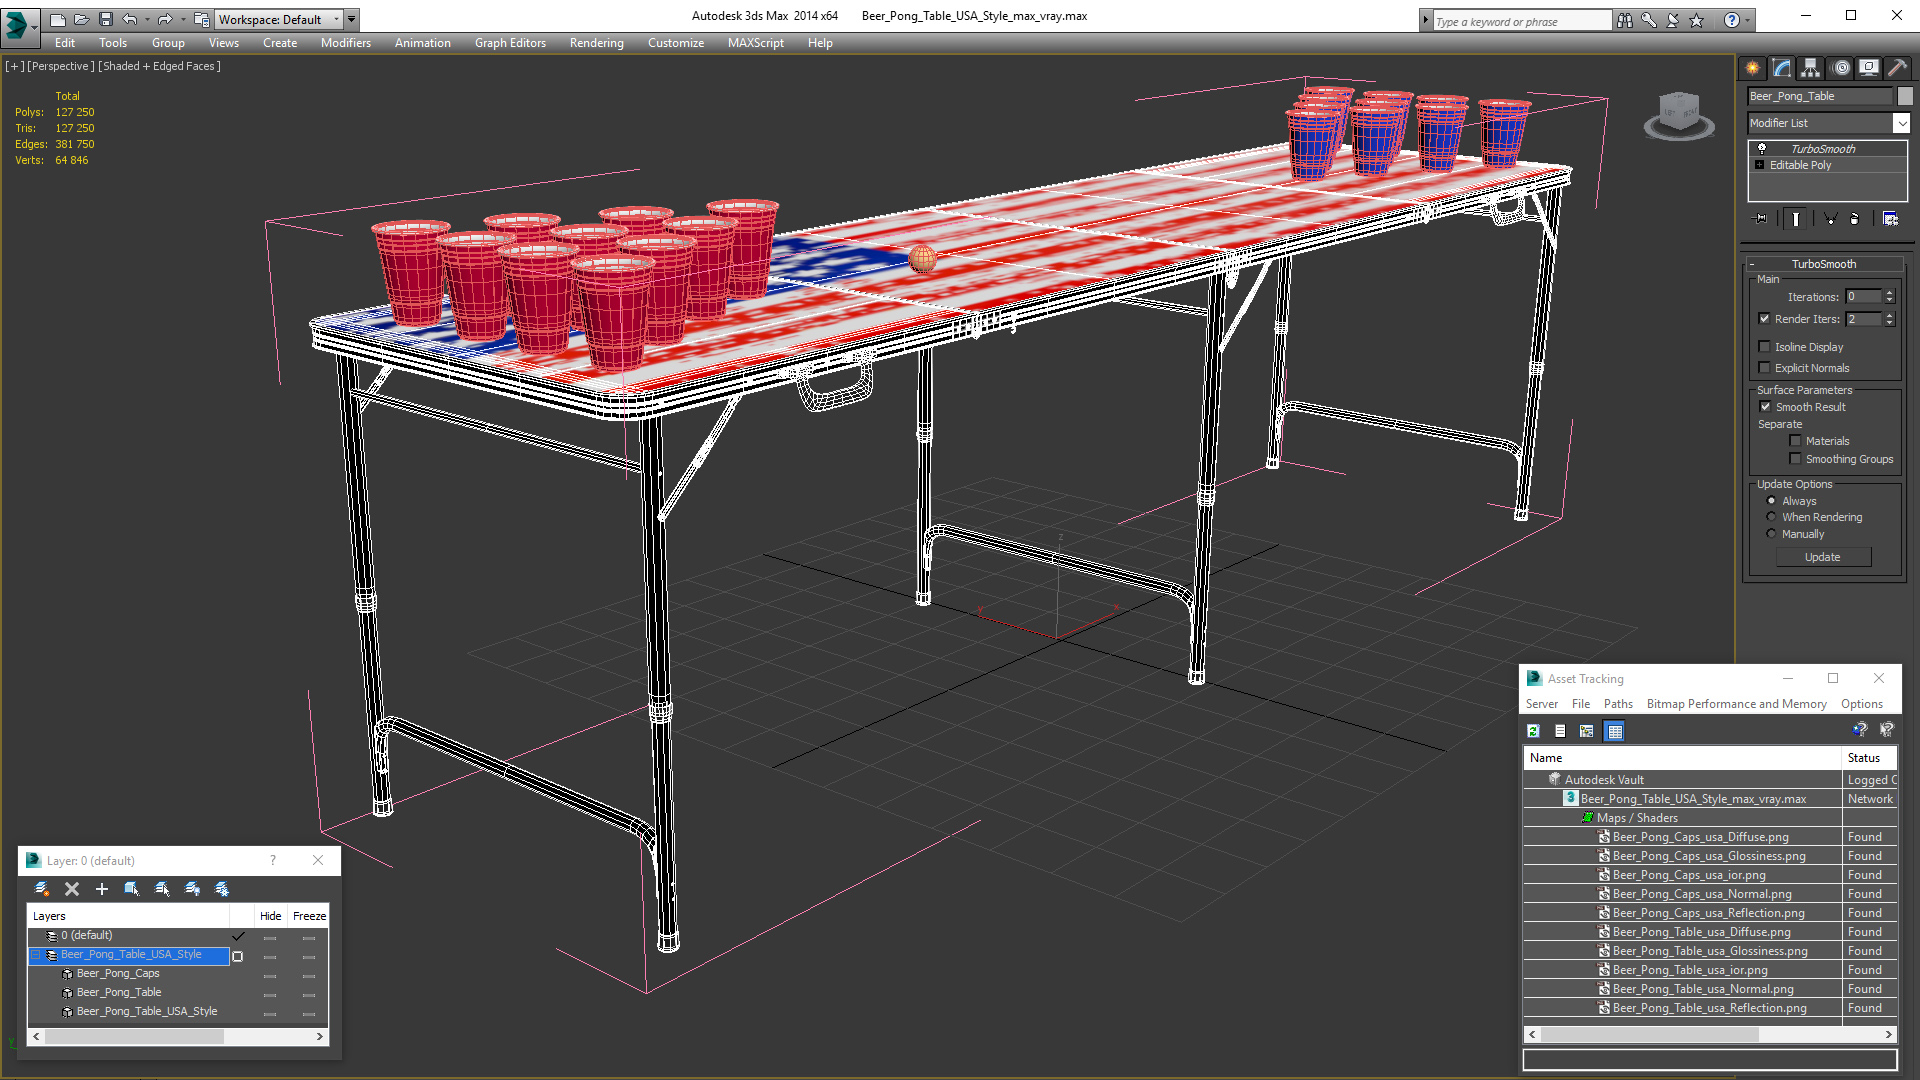Collapse Beer_Pong_Table_USA_Style layer tree

[36, 955]
